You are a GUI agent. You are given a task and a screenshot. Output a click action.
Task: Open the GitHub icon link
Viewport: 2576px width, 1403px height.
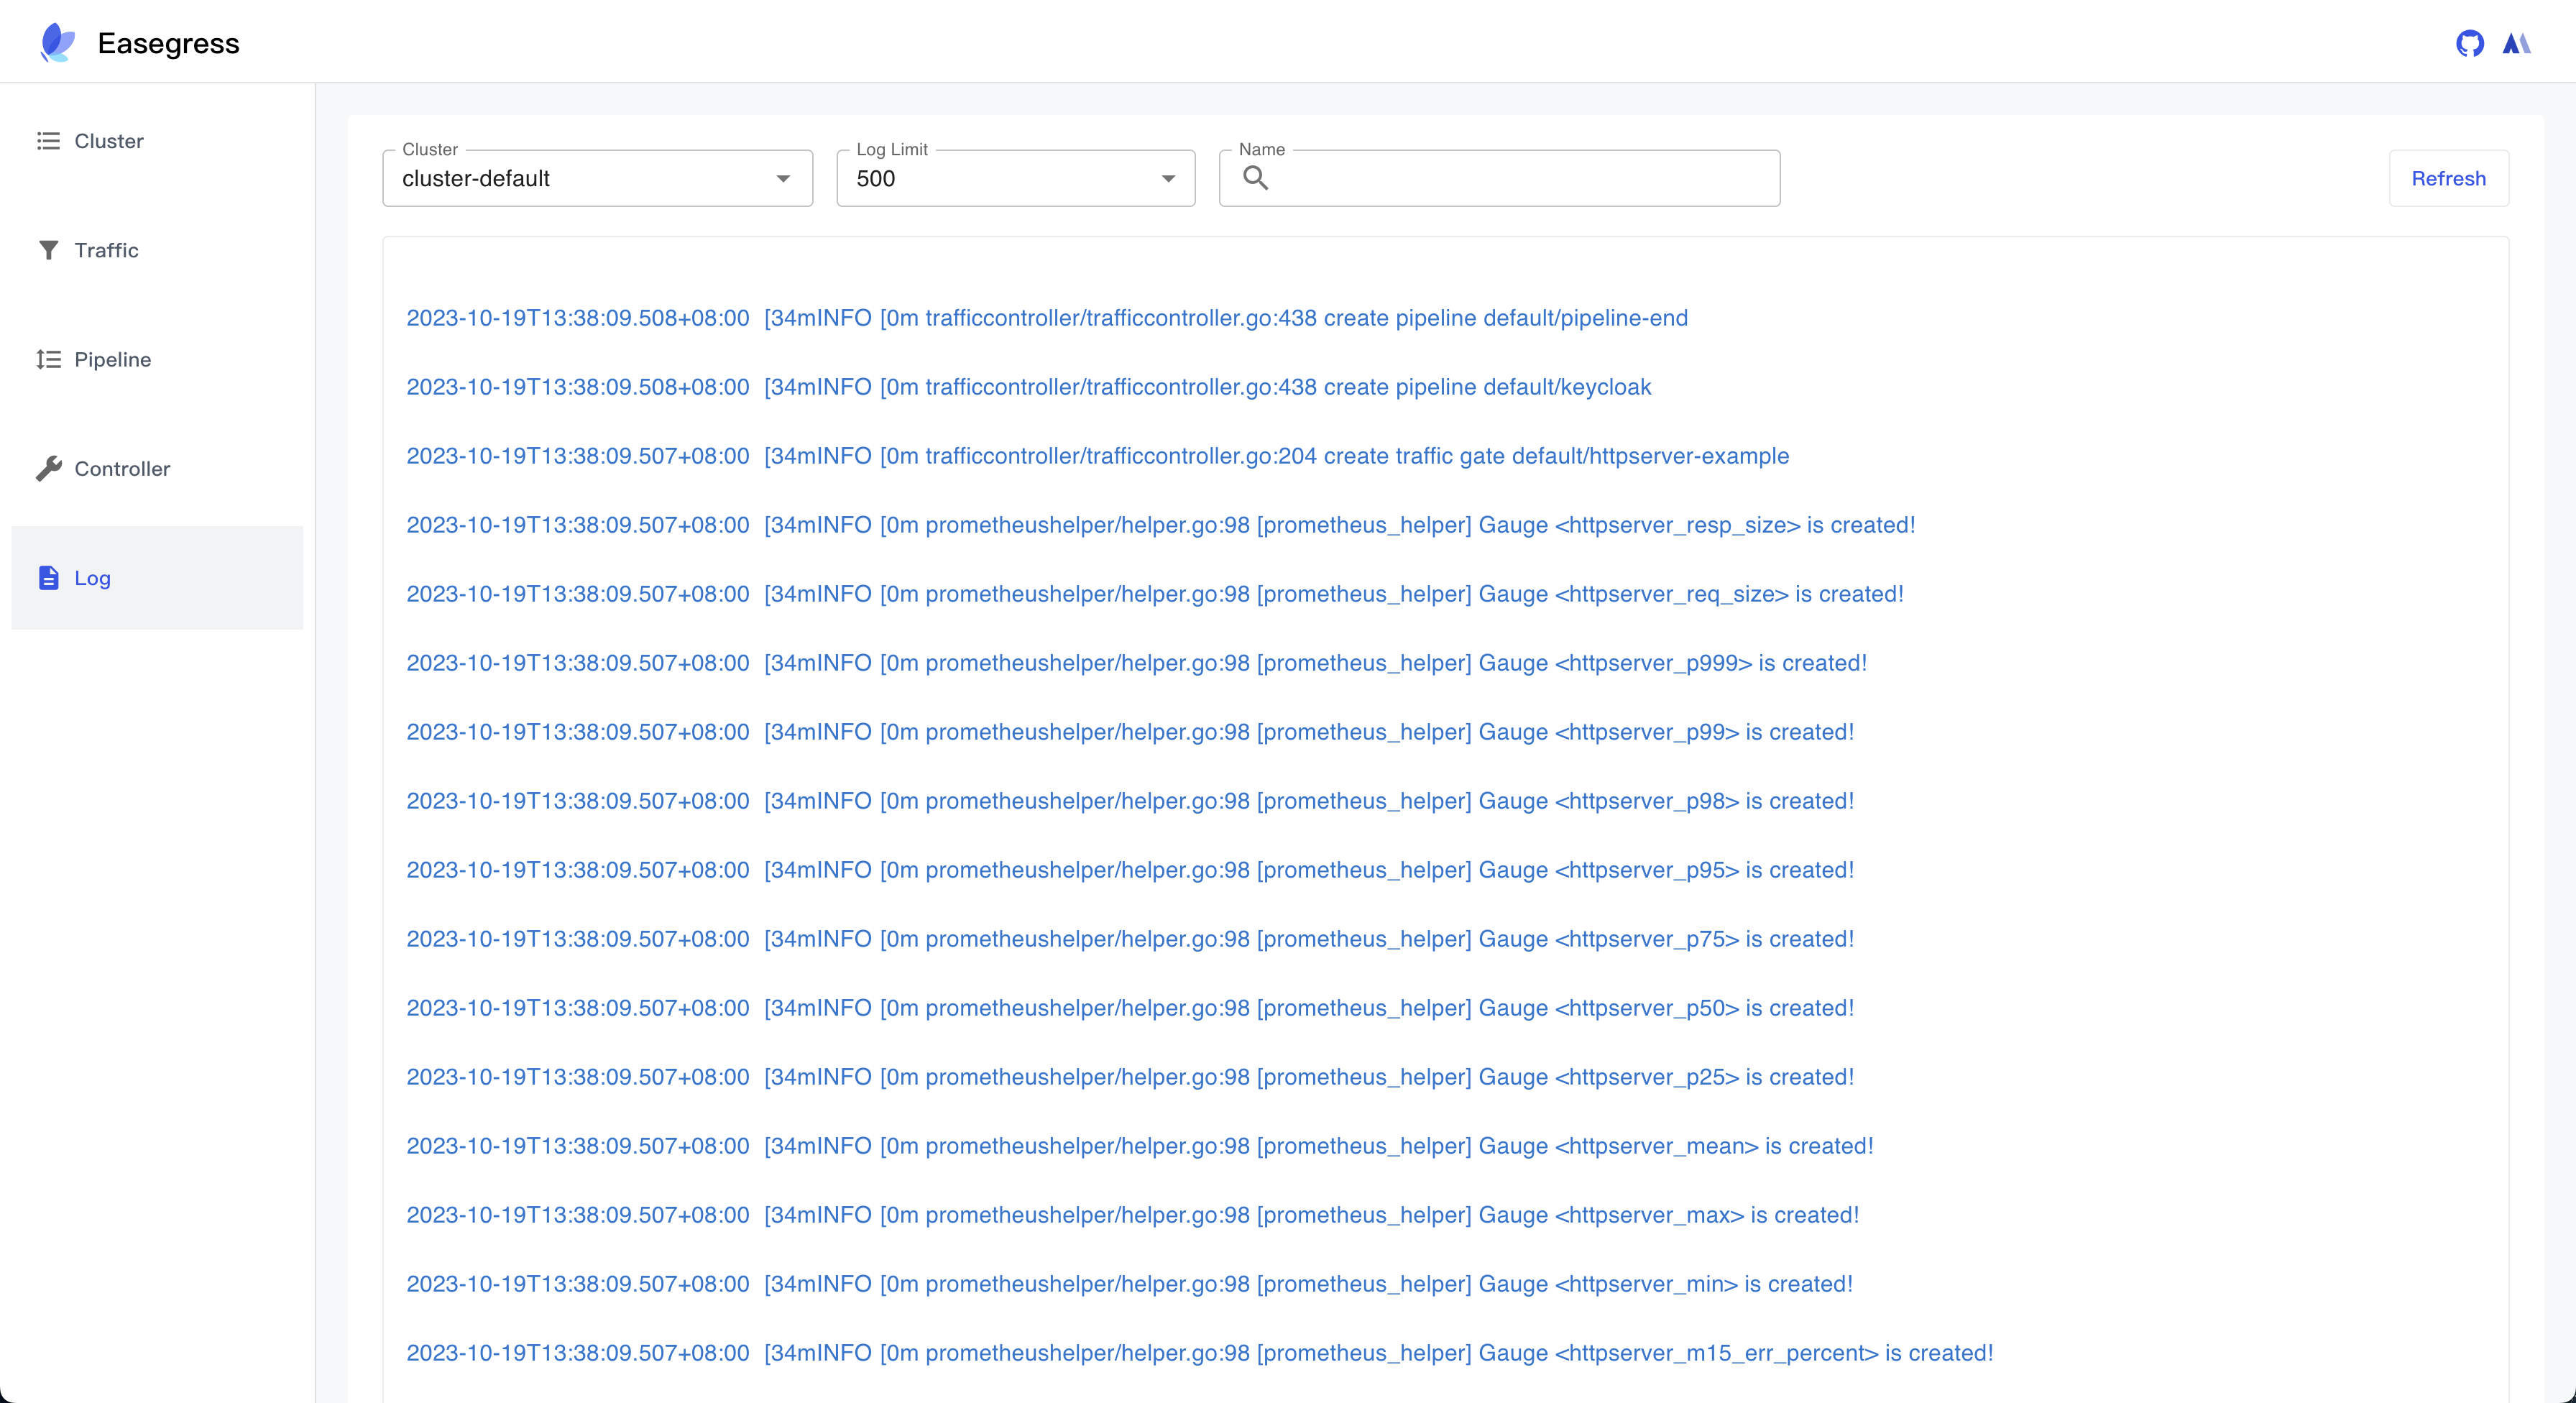click(2469, 43)
